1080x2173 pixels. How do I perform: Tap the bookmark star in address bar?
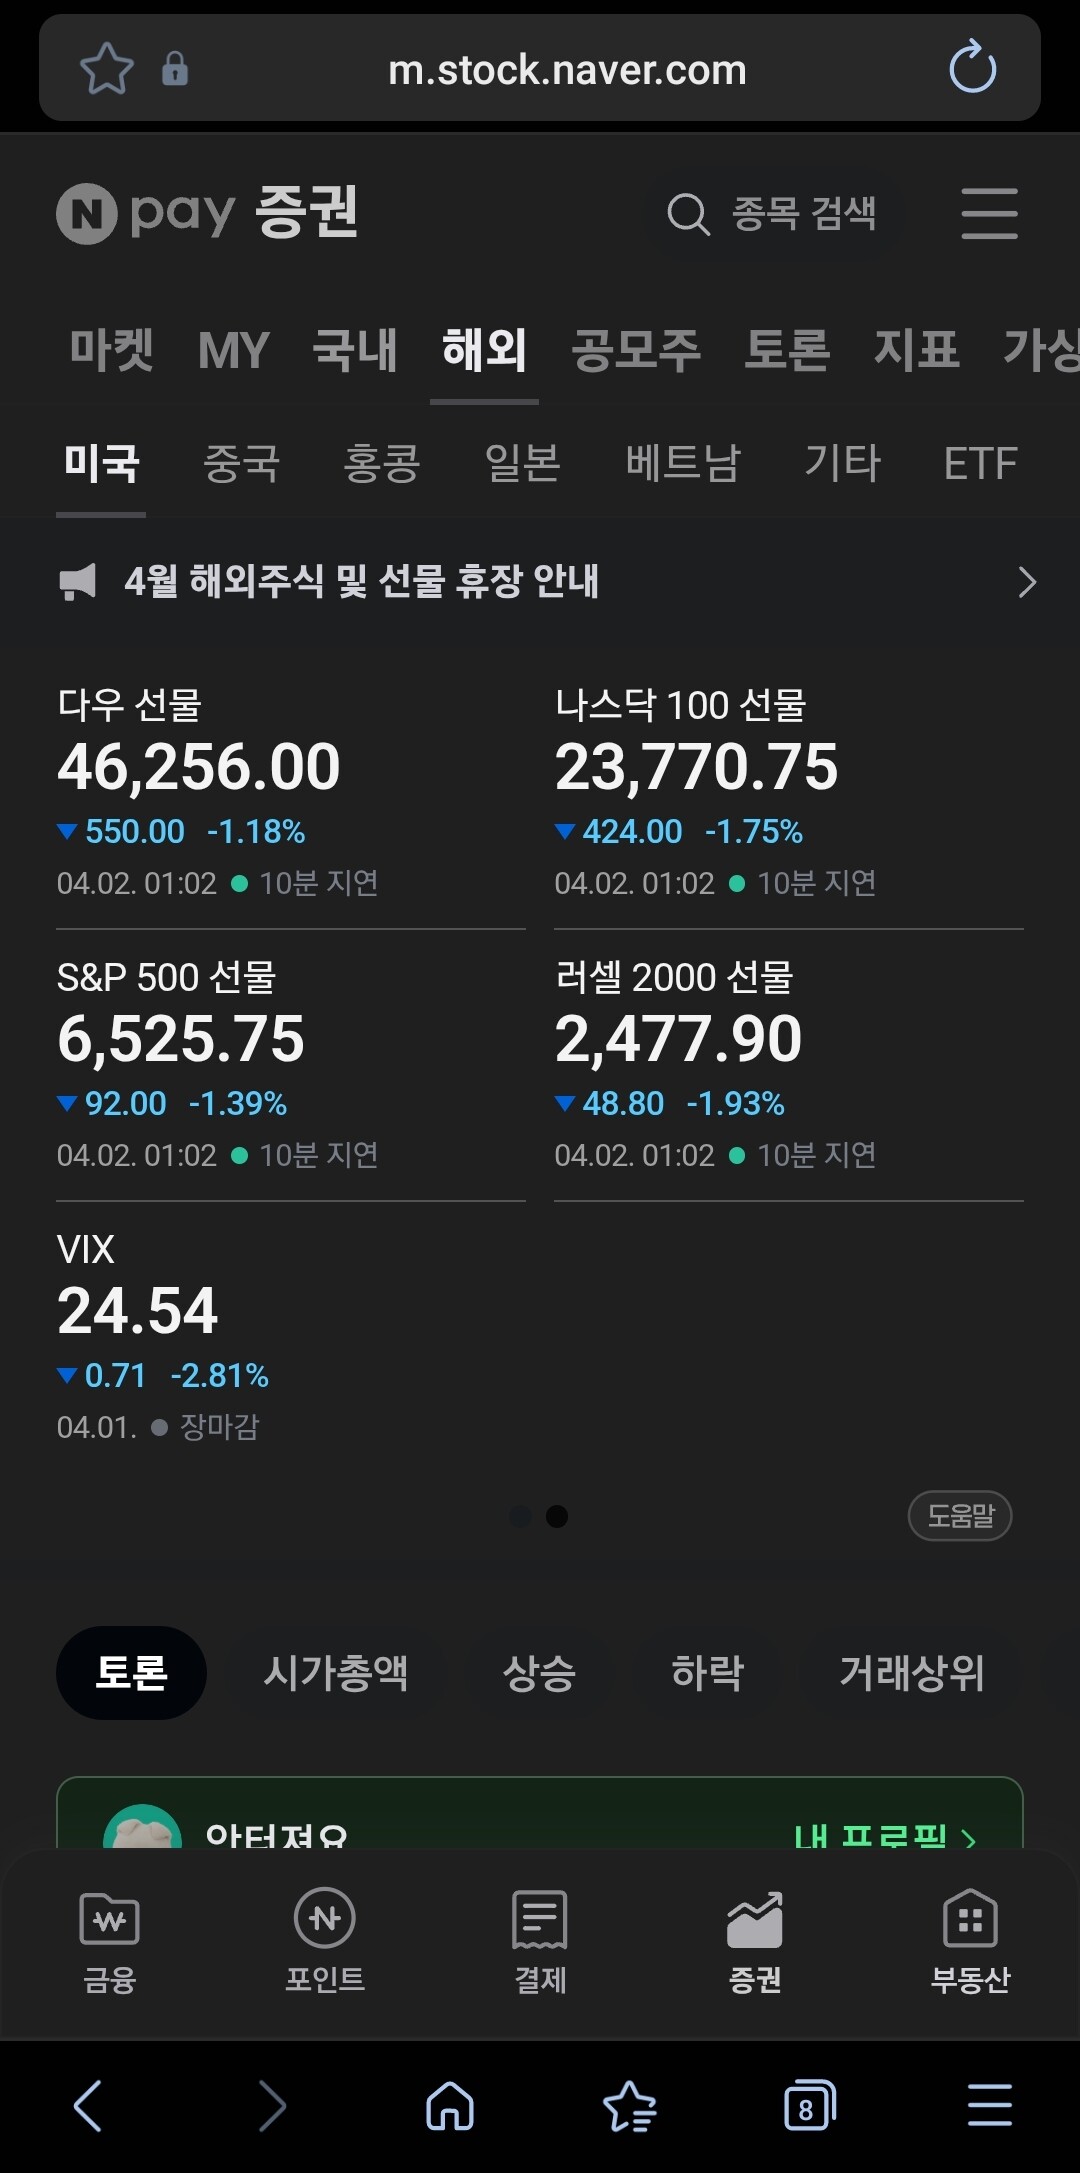point(106,69)
